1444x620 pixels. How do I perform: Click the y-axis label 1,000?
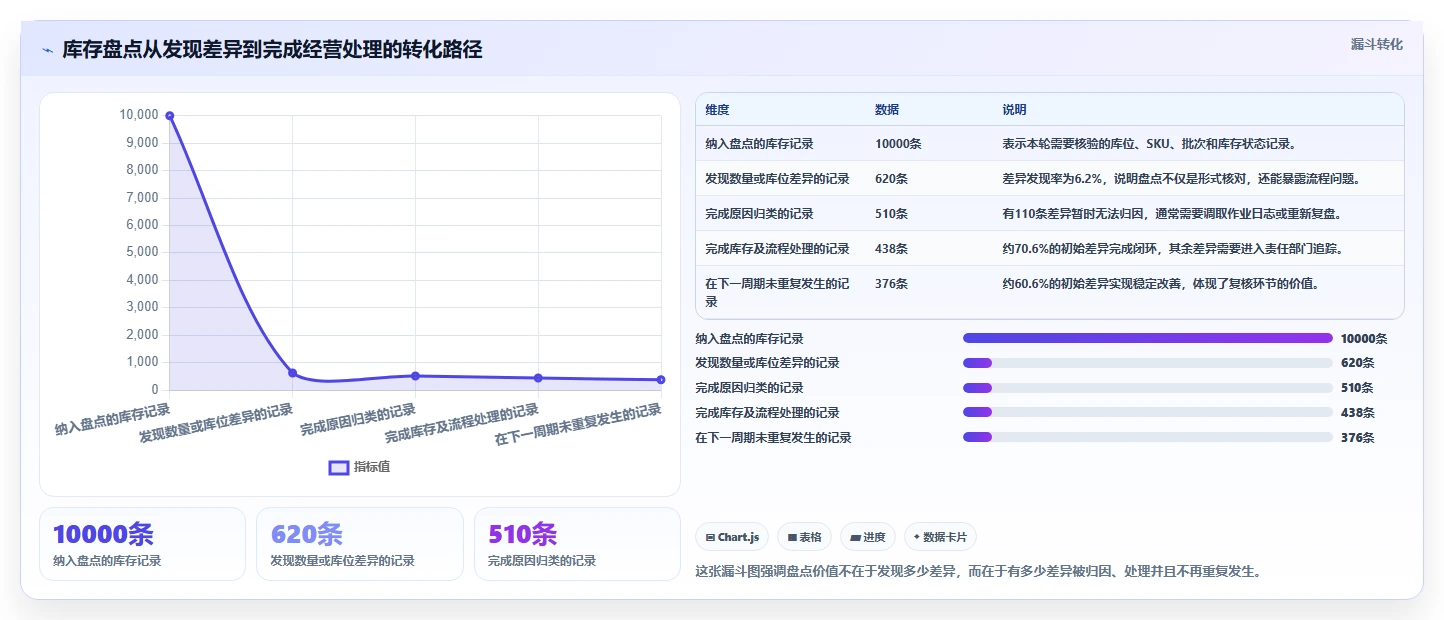(142, 362)
